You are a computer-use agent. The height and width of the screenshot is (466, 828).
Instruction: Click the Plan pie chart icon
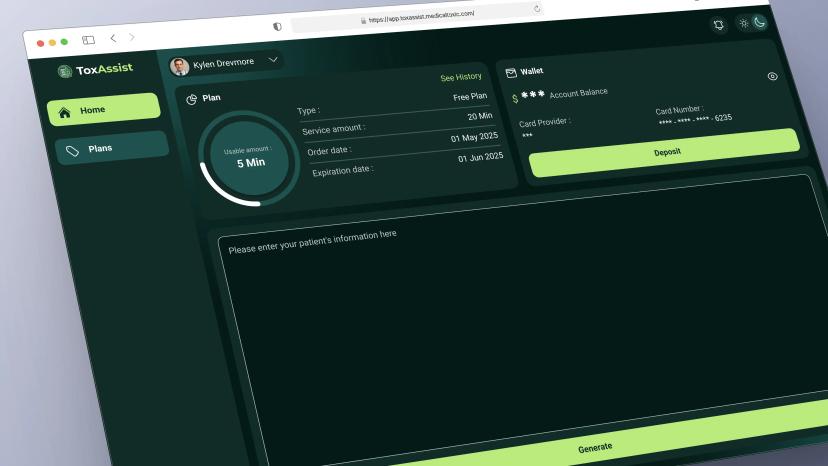click(192, 99)
